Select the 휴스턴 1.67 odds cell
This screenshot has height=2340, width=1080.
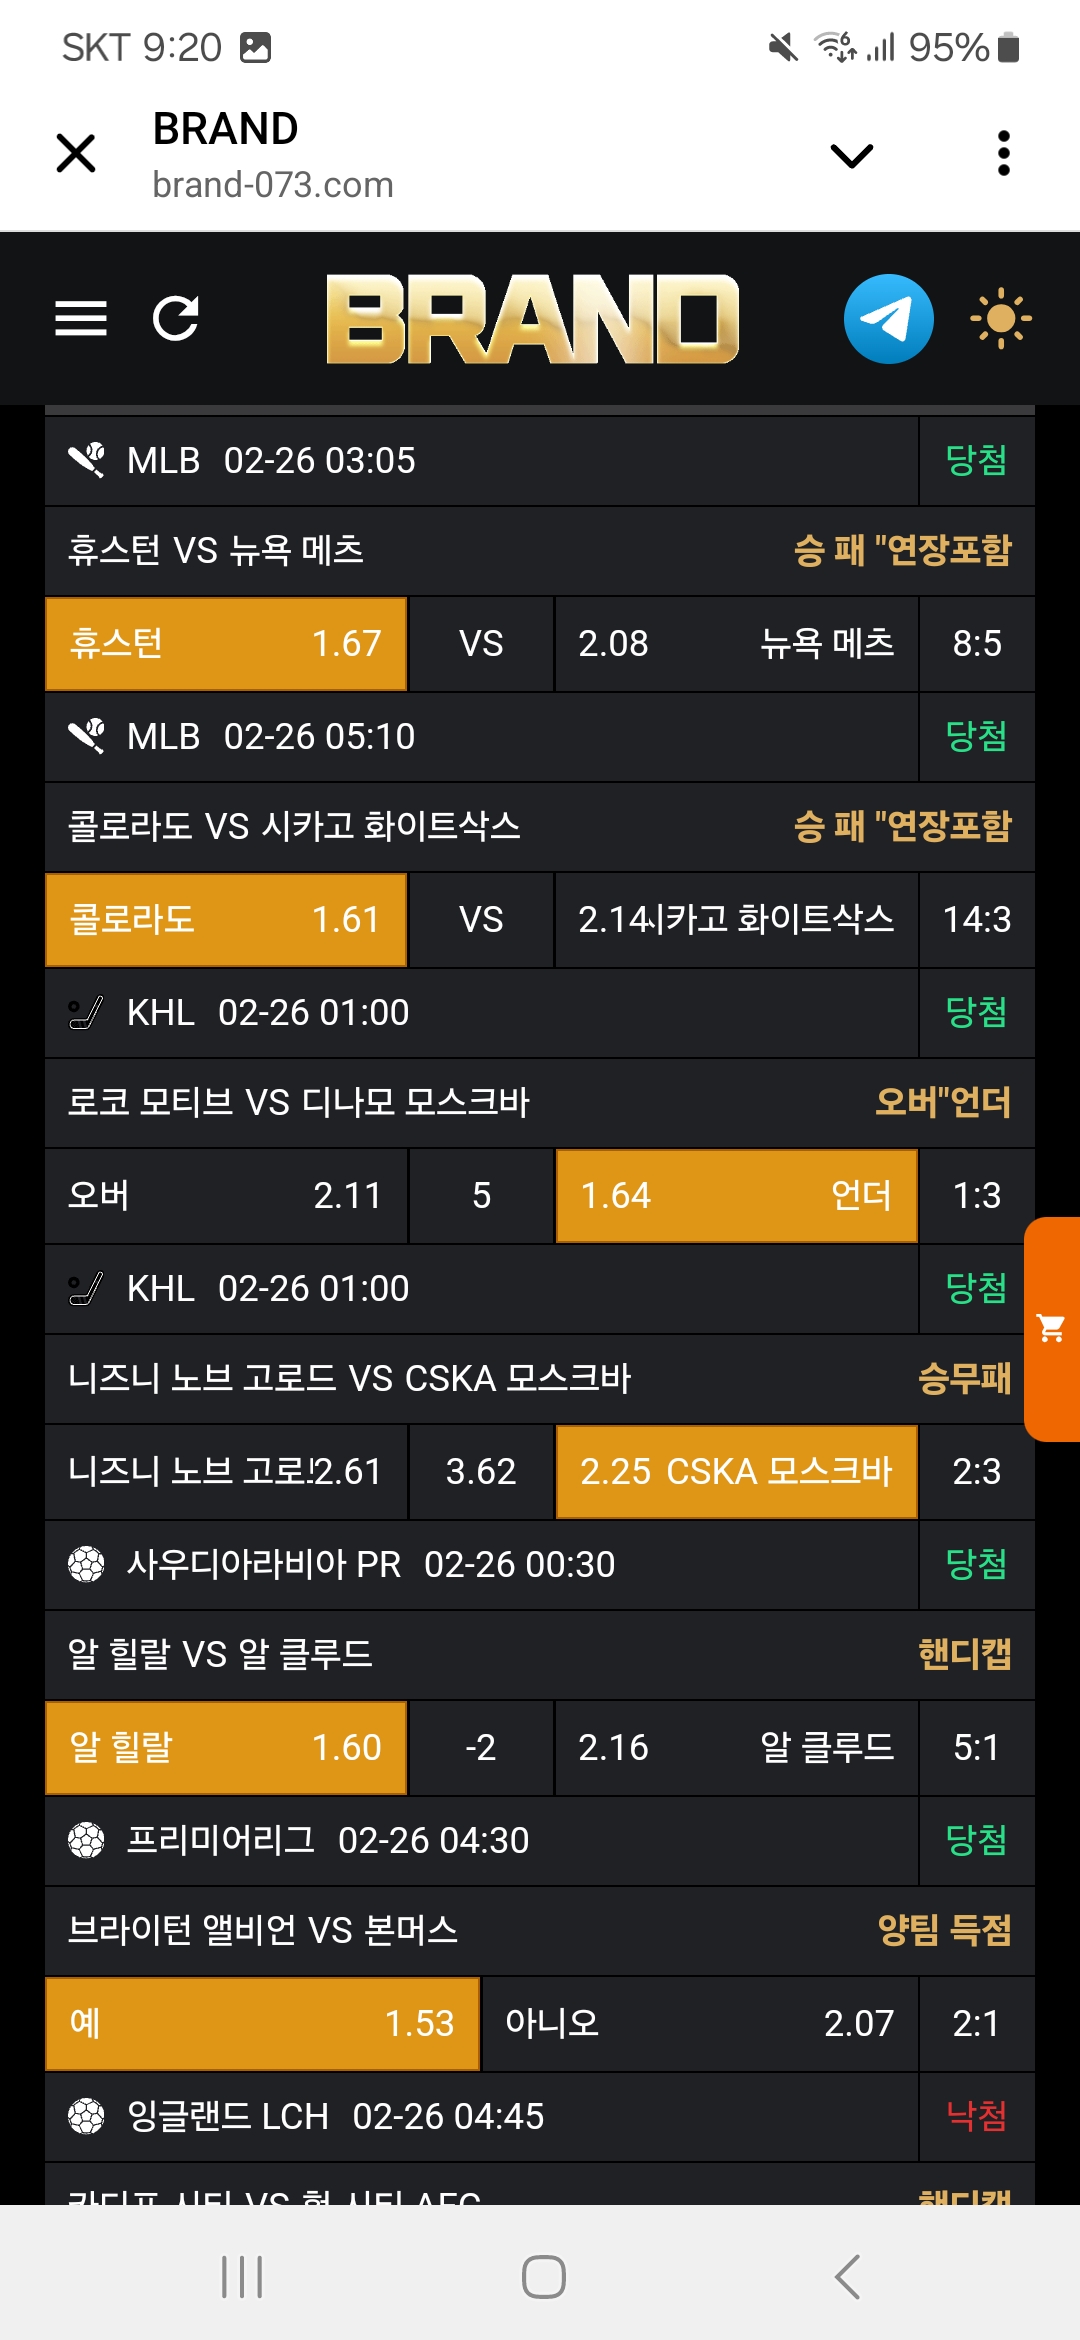click(x=226, y=644)
